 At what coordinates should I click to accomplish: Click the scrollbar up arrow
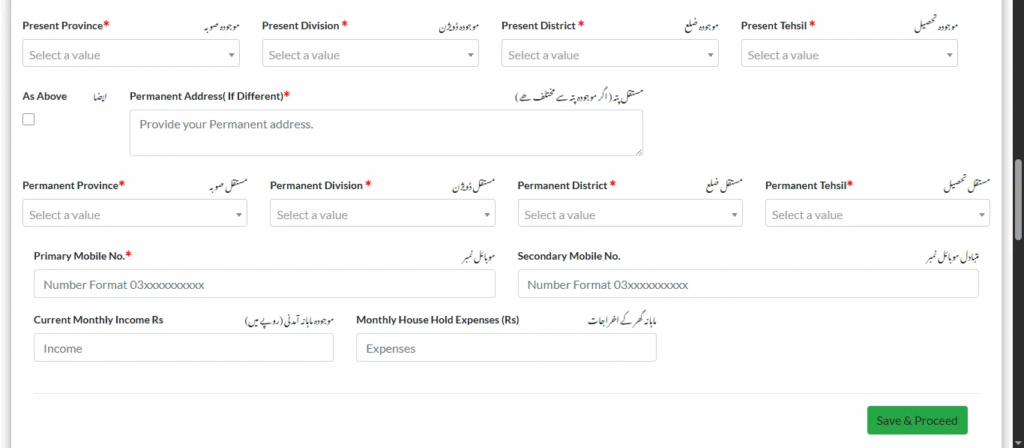1018,6
